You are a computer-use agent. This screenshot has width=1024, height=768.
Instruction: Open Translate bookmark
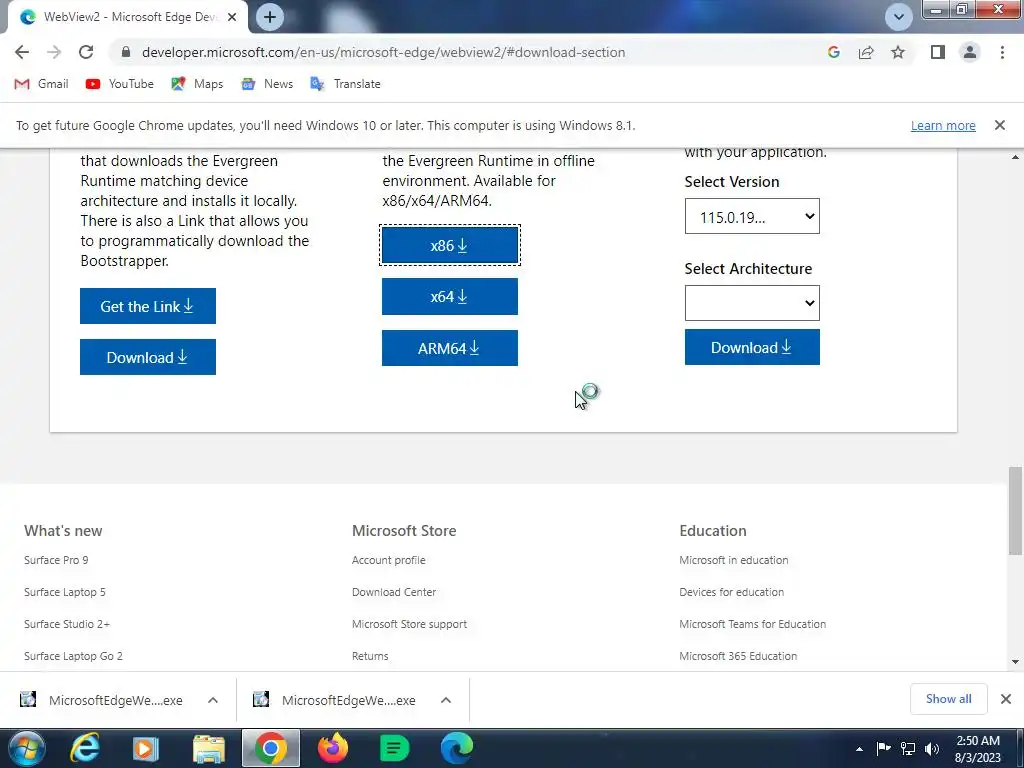345,84
